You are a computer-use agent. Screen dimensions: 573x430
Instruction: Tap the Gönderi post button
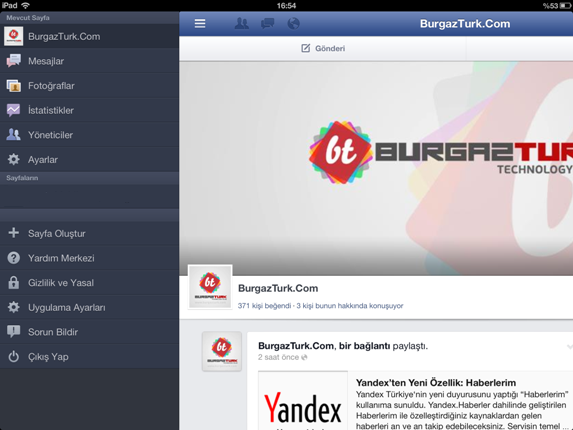[323, 48]
